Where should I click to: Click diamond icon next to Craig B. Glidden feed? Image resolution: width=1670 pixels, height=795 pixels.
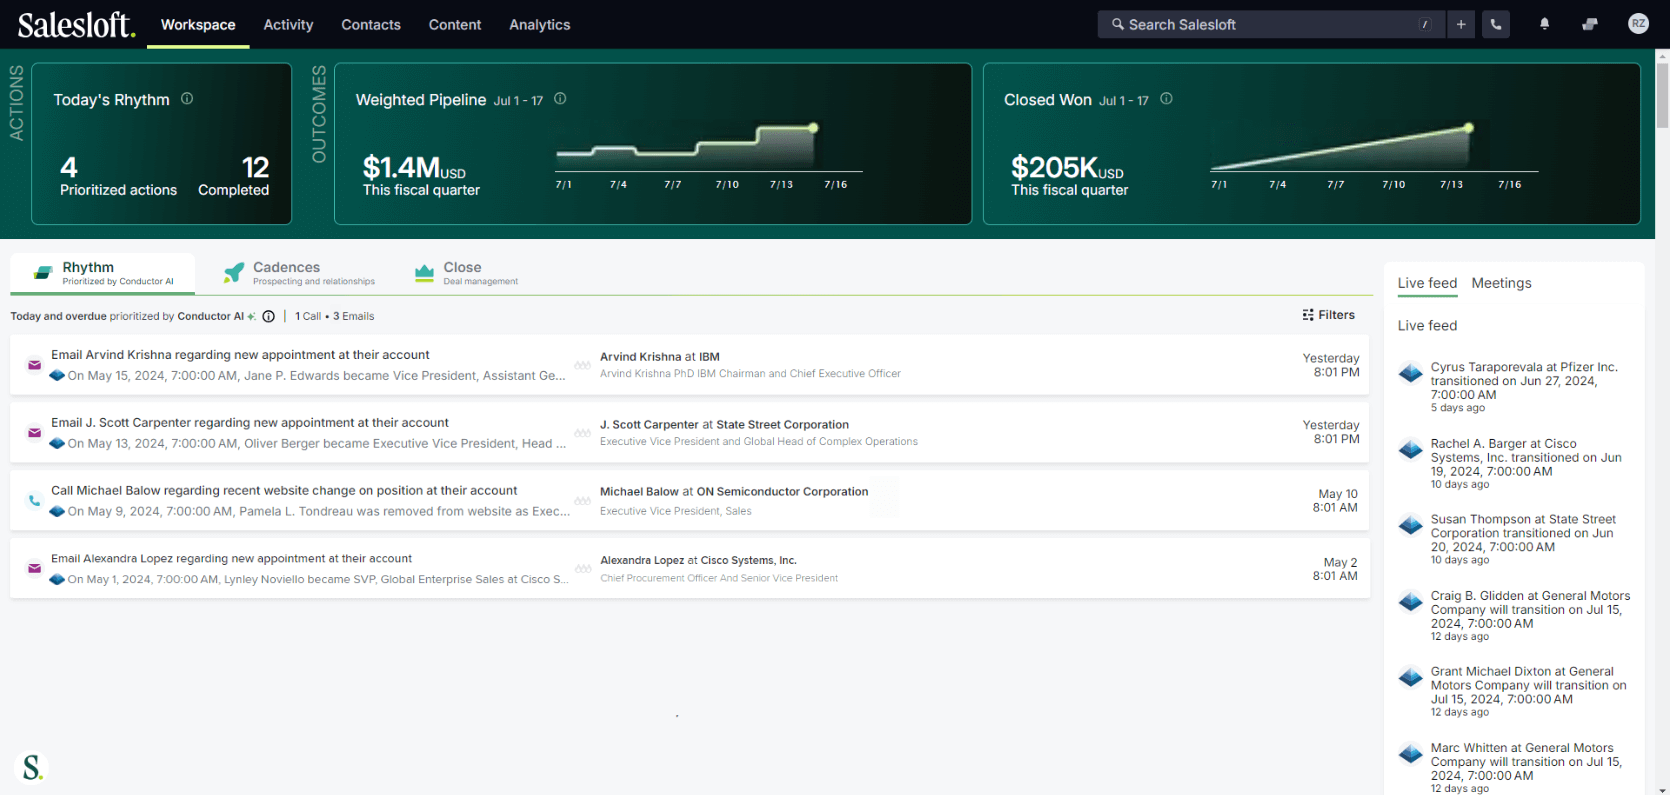(1411, 601)
